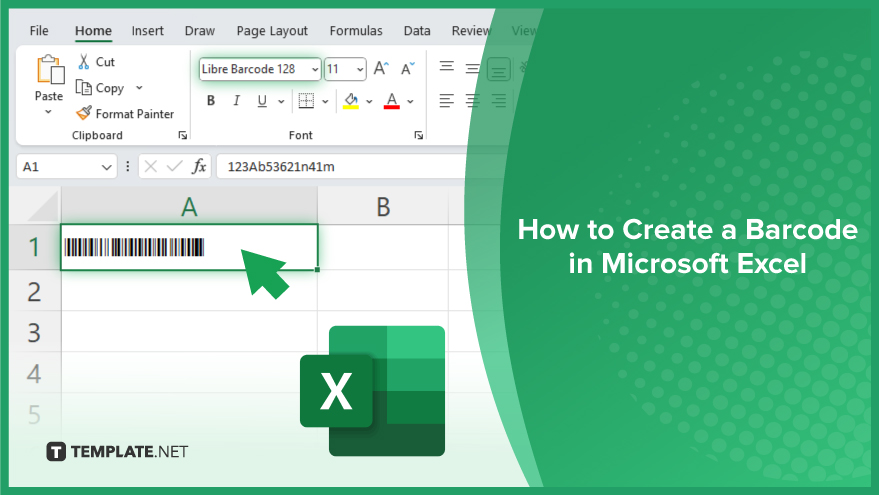Switch to the Formulas tab
The height and width of the screenshot is (495, 879).
(x=356, y=31)
